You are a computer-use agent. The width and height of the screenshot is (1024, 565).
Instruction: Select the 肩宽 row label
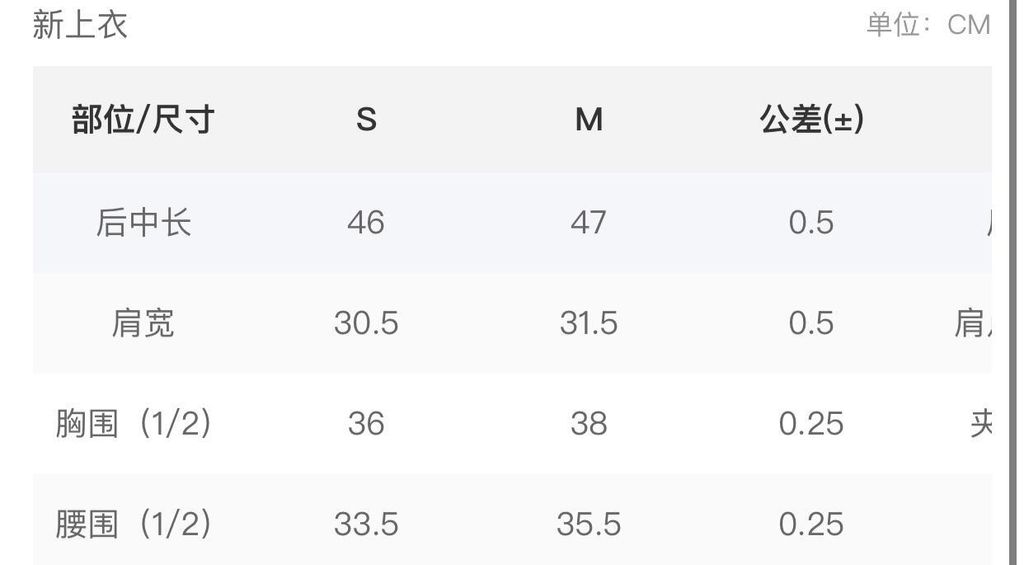(x=143, y=323)
